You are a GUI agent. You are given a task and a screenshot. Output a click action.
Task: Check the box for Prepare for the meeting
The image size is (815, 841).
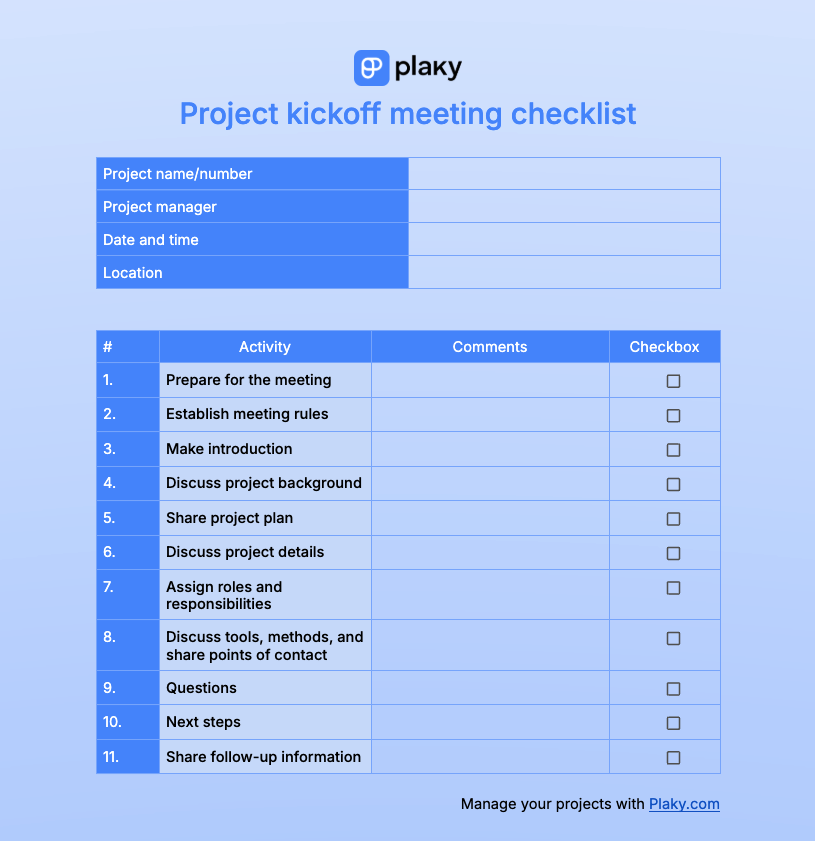(673, 381)
